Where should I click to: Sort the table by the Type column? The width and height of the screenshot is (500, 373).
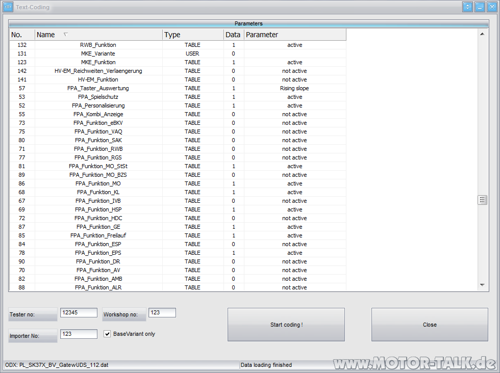(x=193, y=35)
